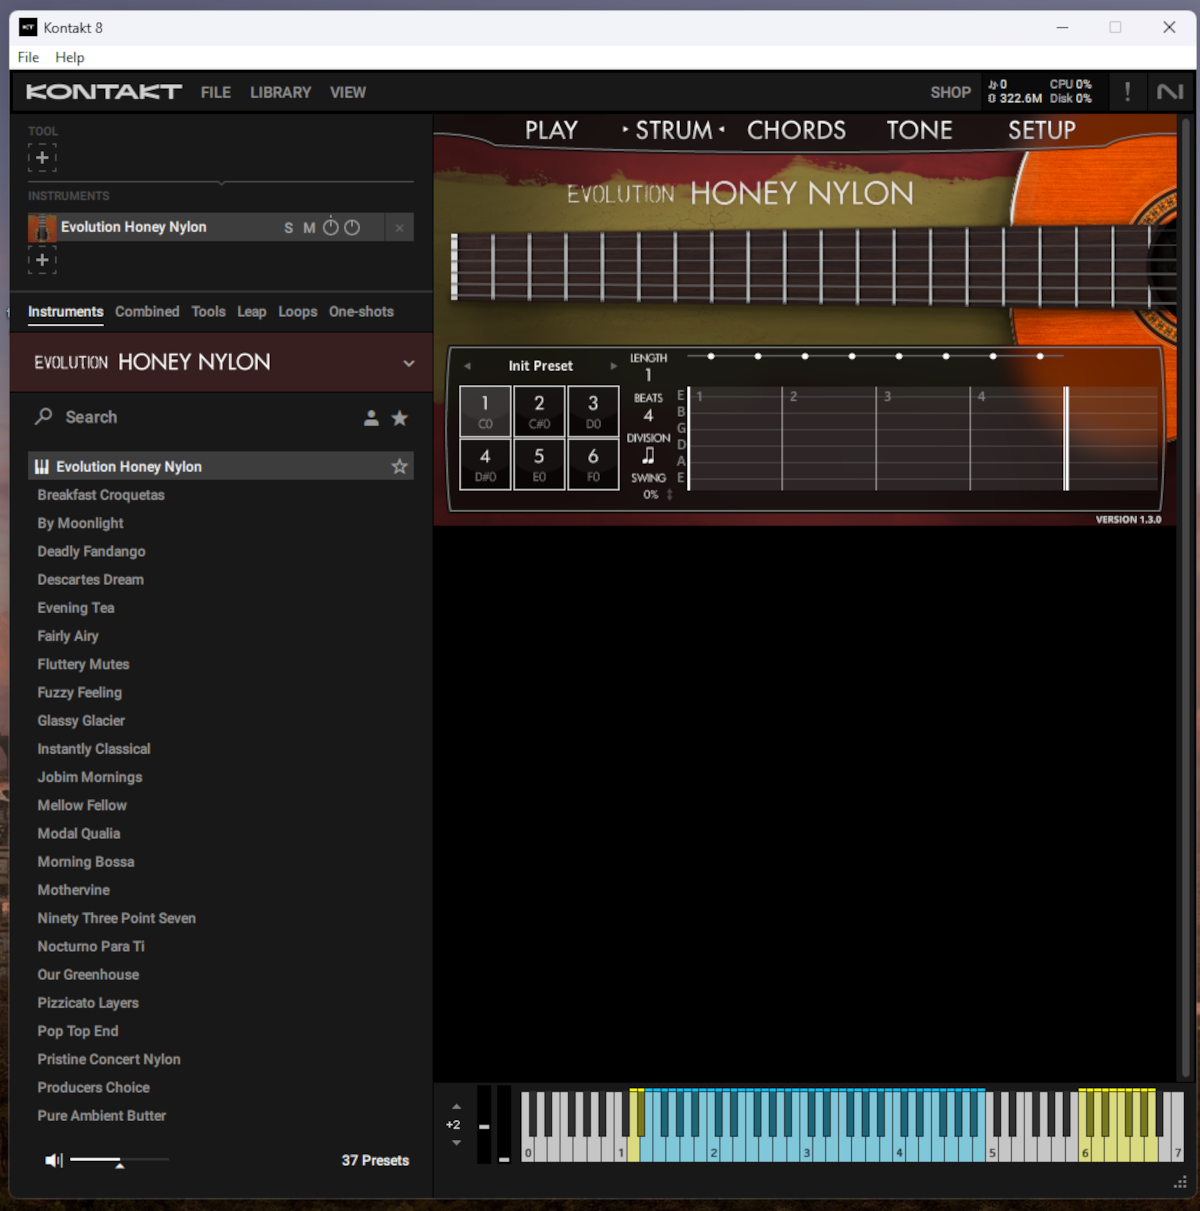Open the FILE menu in Kontakt header
Screen dimensions: 1200x1211
(216, 92)
